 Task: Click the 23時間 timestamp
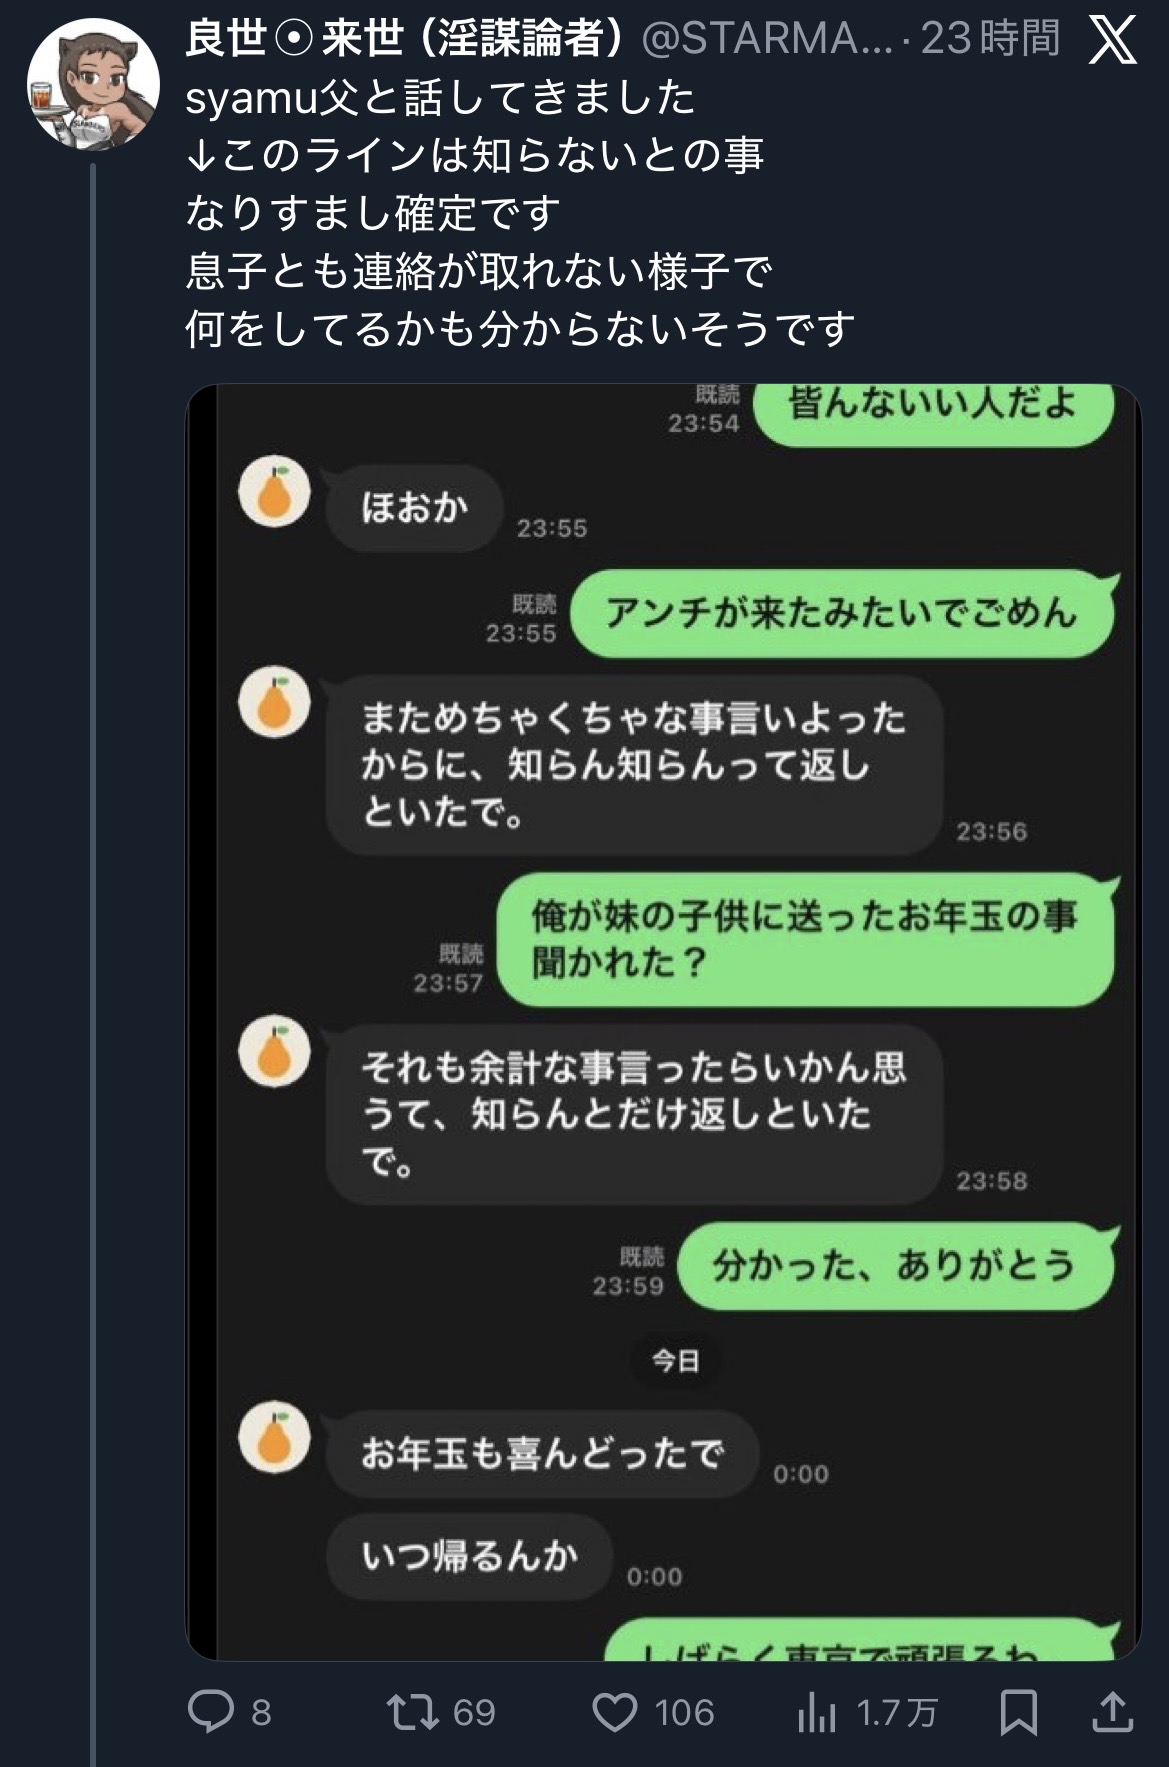tap(989, 40)
